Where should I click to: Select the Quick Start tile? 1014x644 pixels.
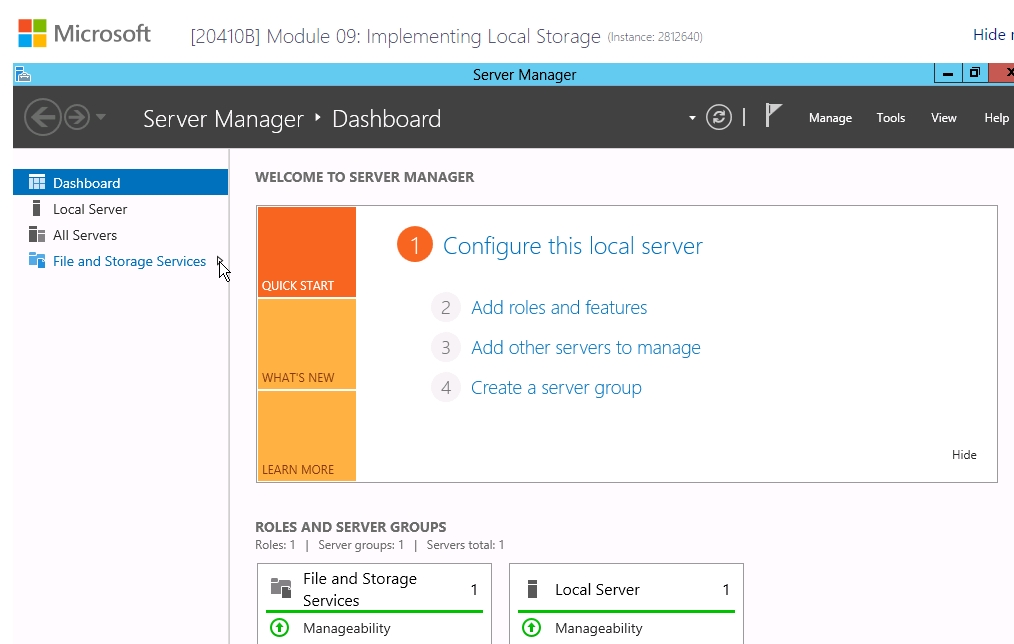tap(307, 252)
